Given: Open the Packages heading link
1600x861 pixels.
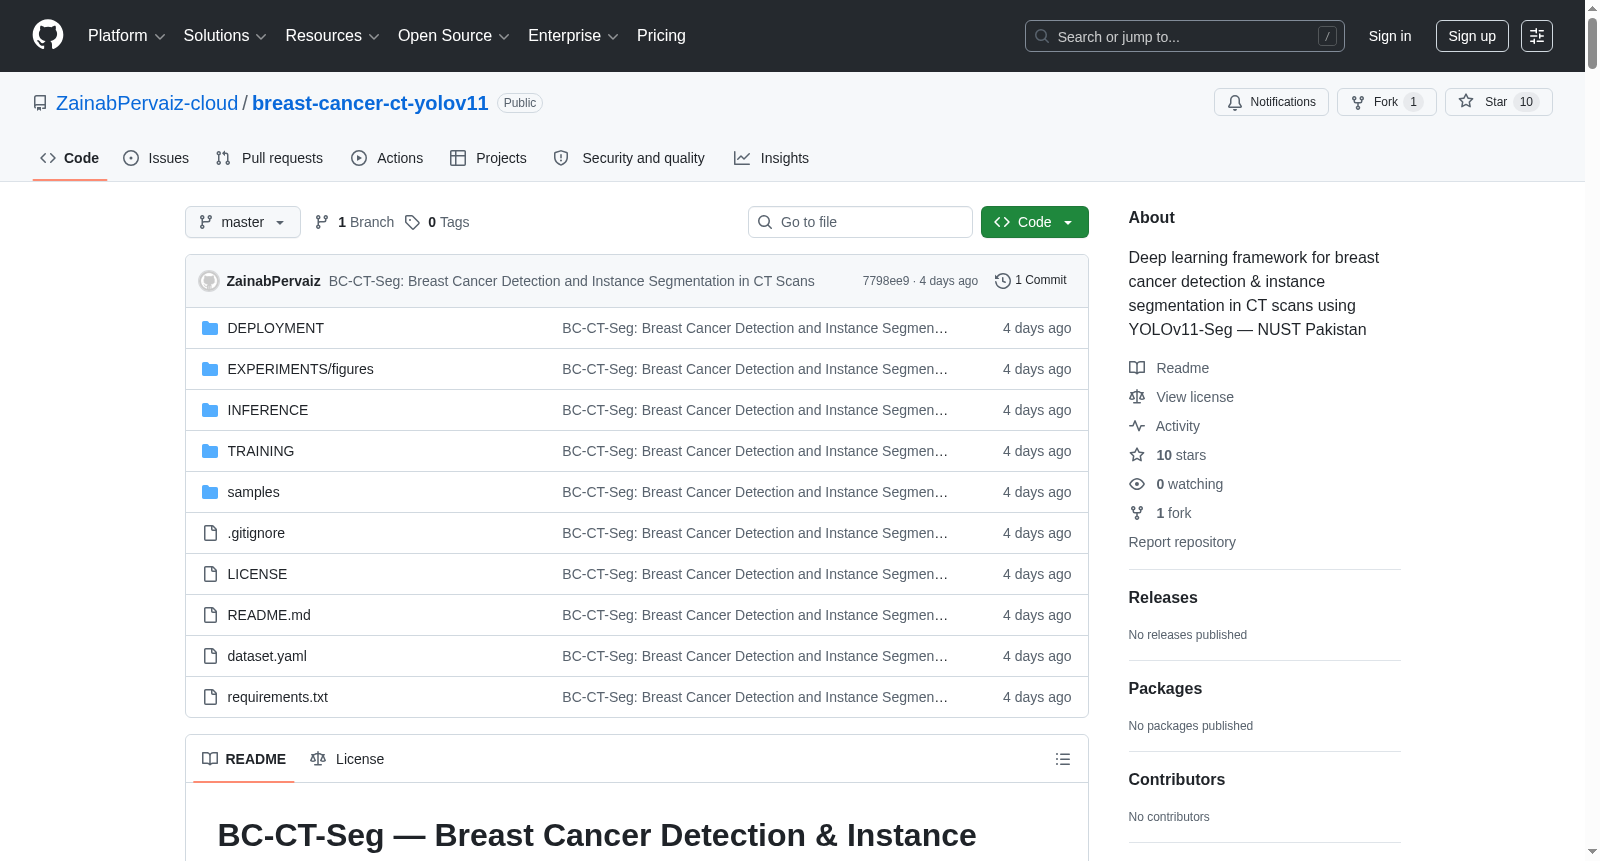Looking at the screenshot, I should coord(1165,688).
